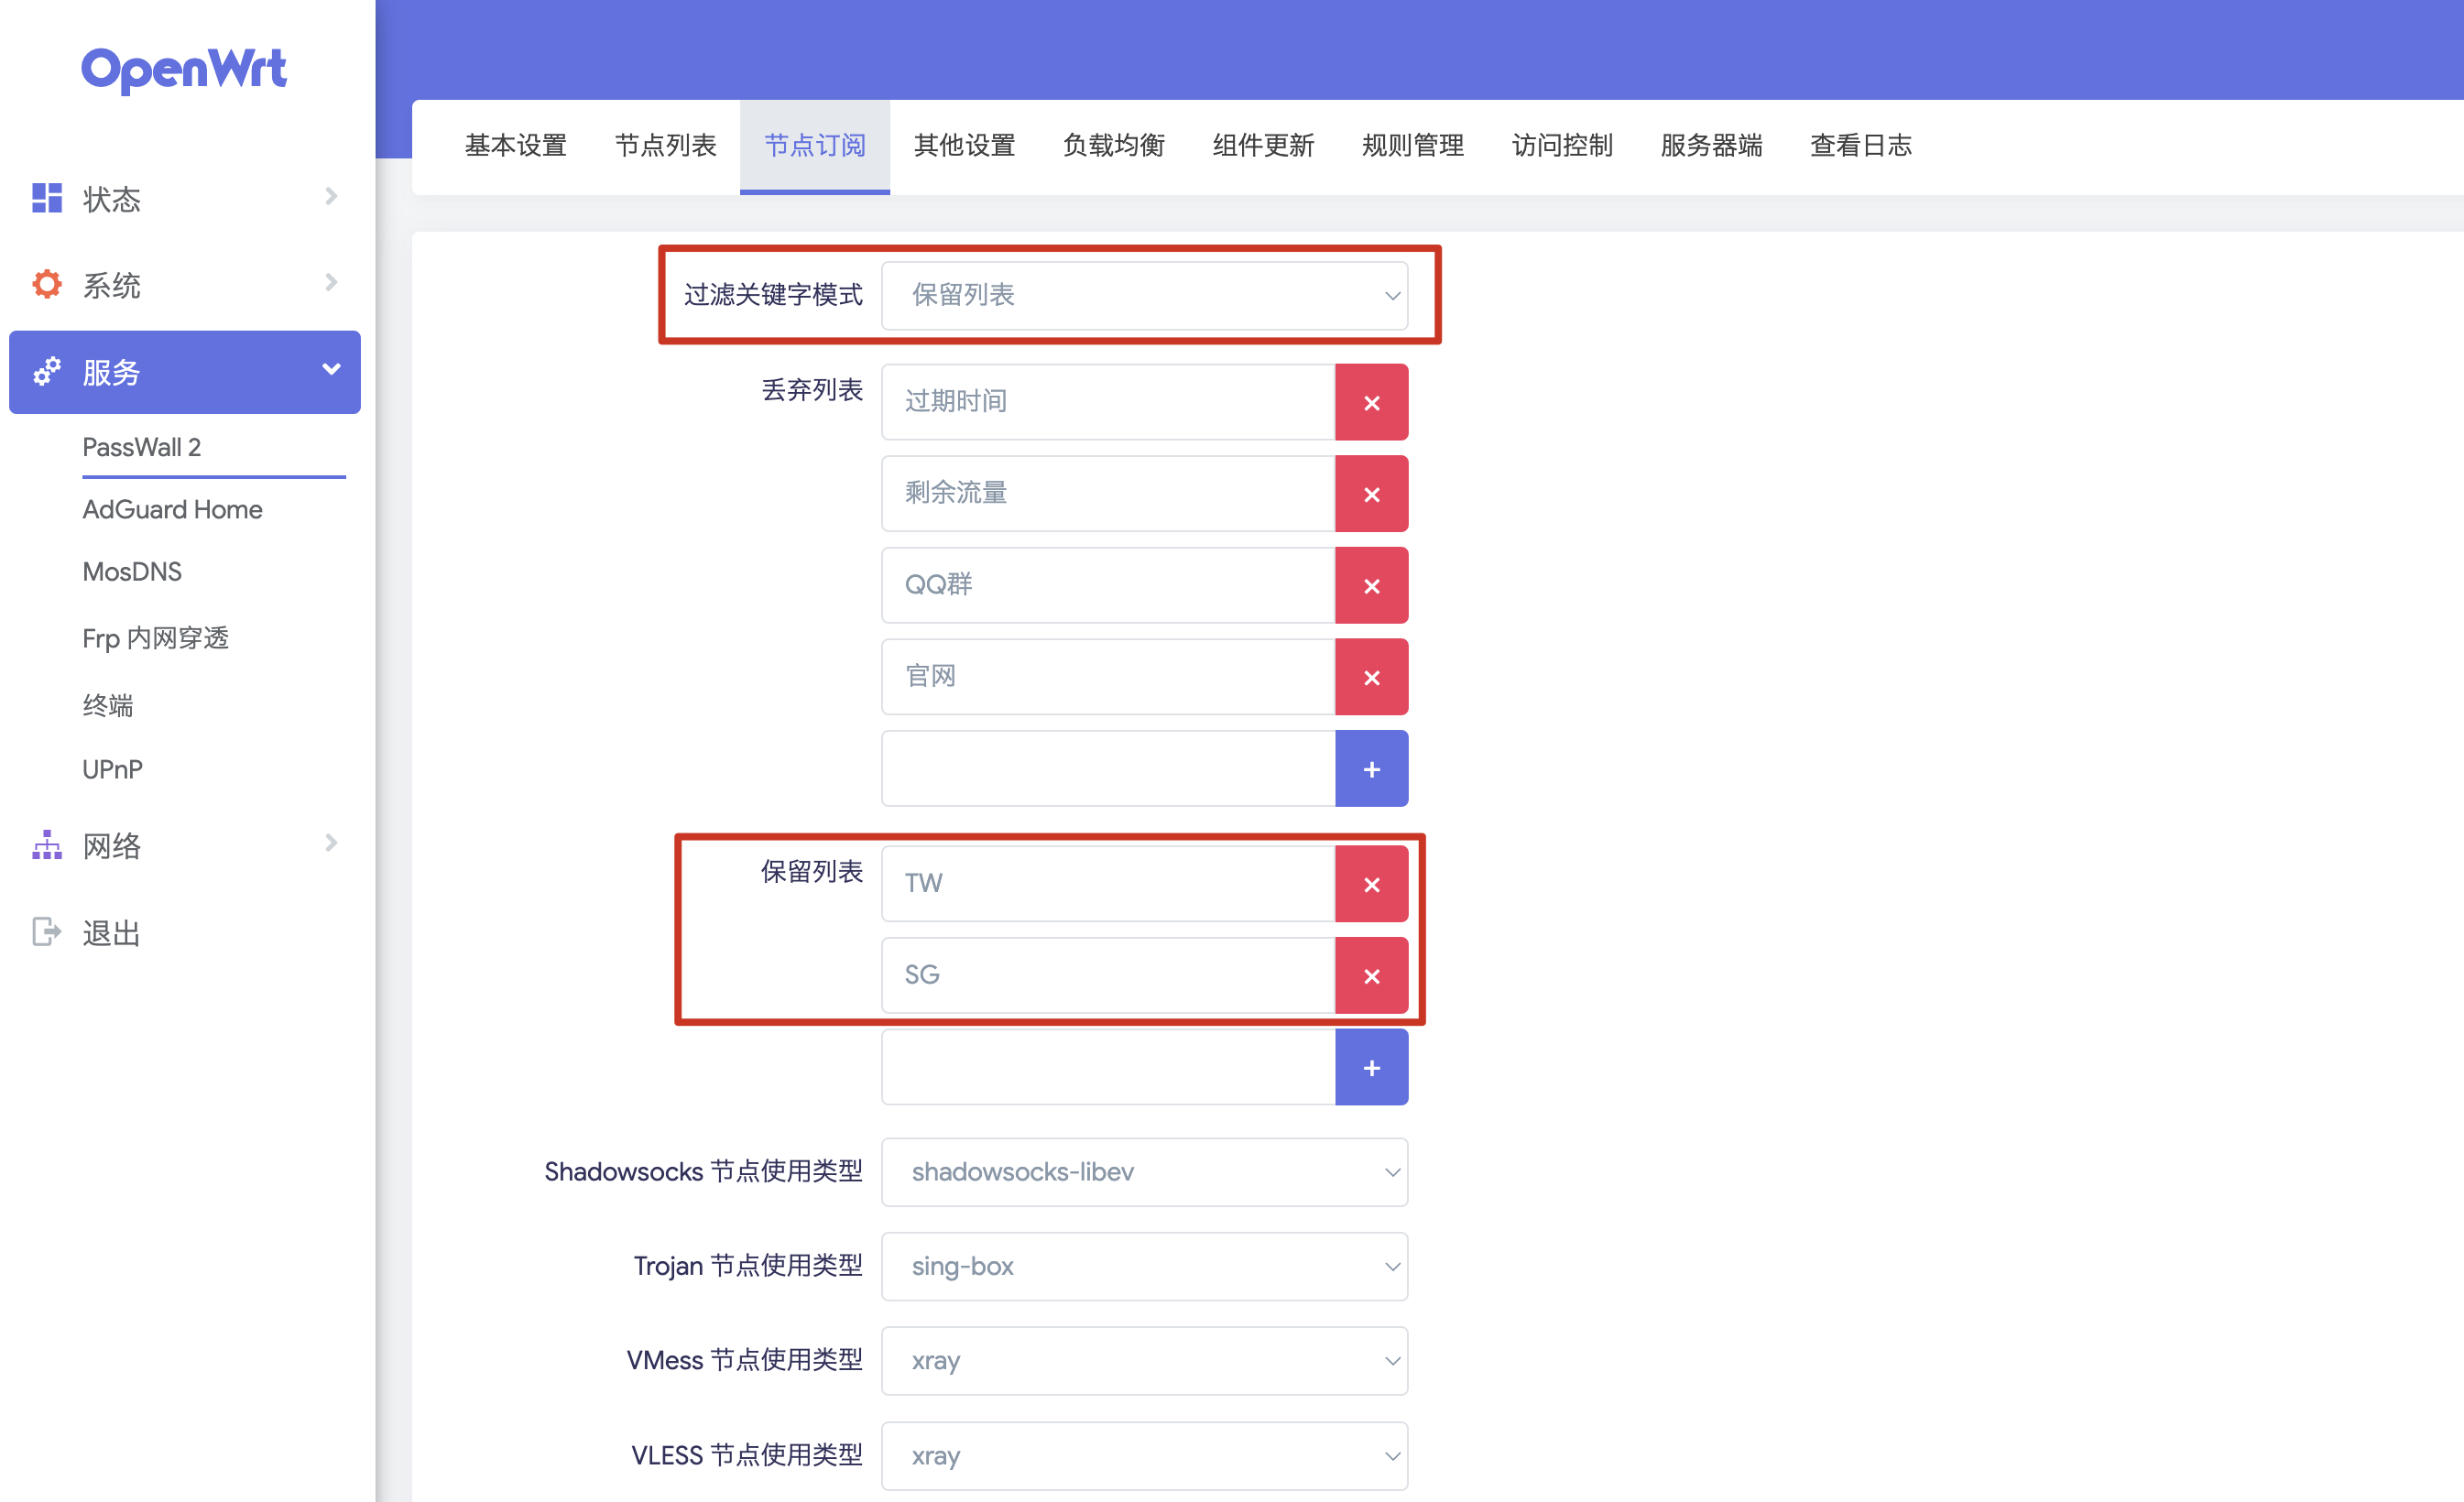Select the 节点订阅 tab

click(815, 146)
